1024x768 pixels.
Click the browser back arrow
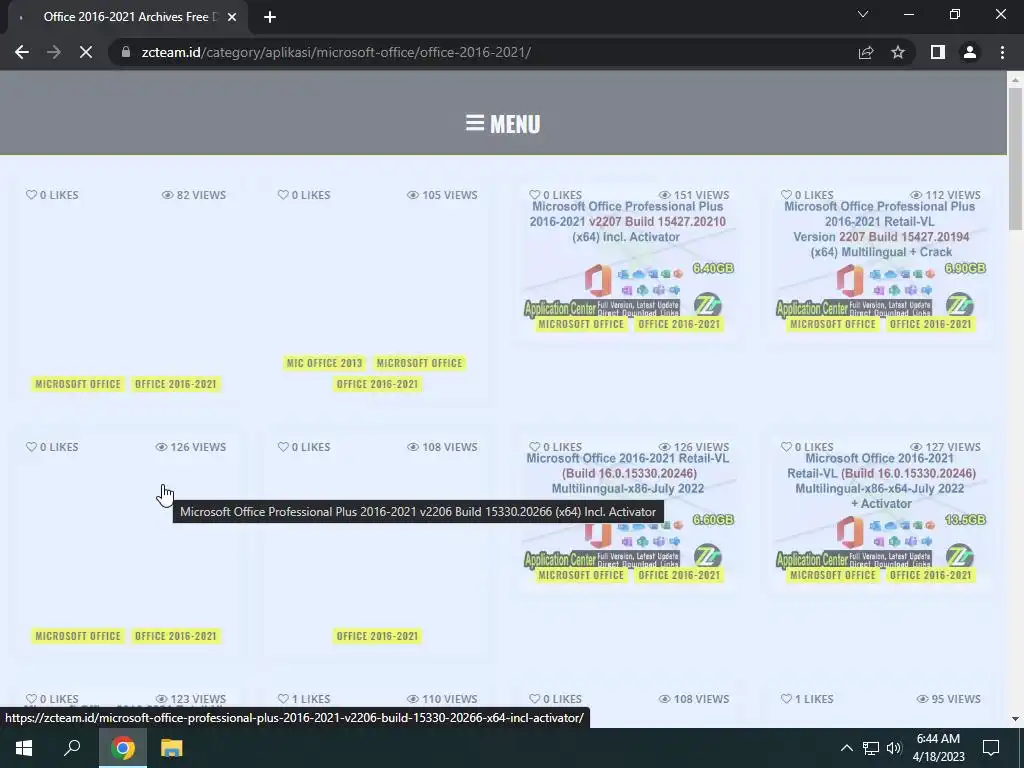(22, 52)
